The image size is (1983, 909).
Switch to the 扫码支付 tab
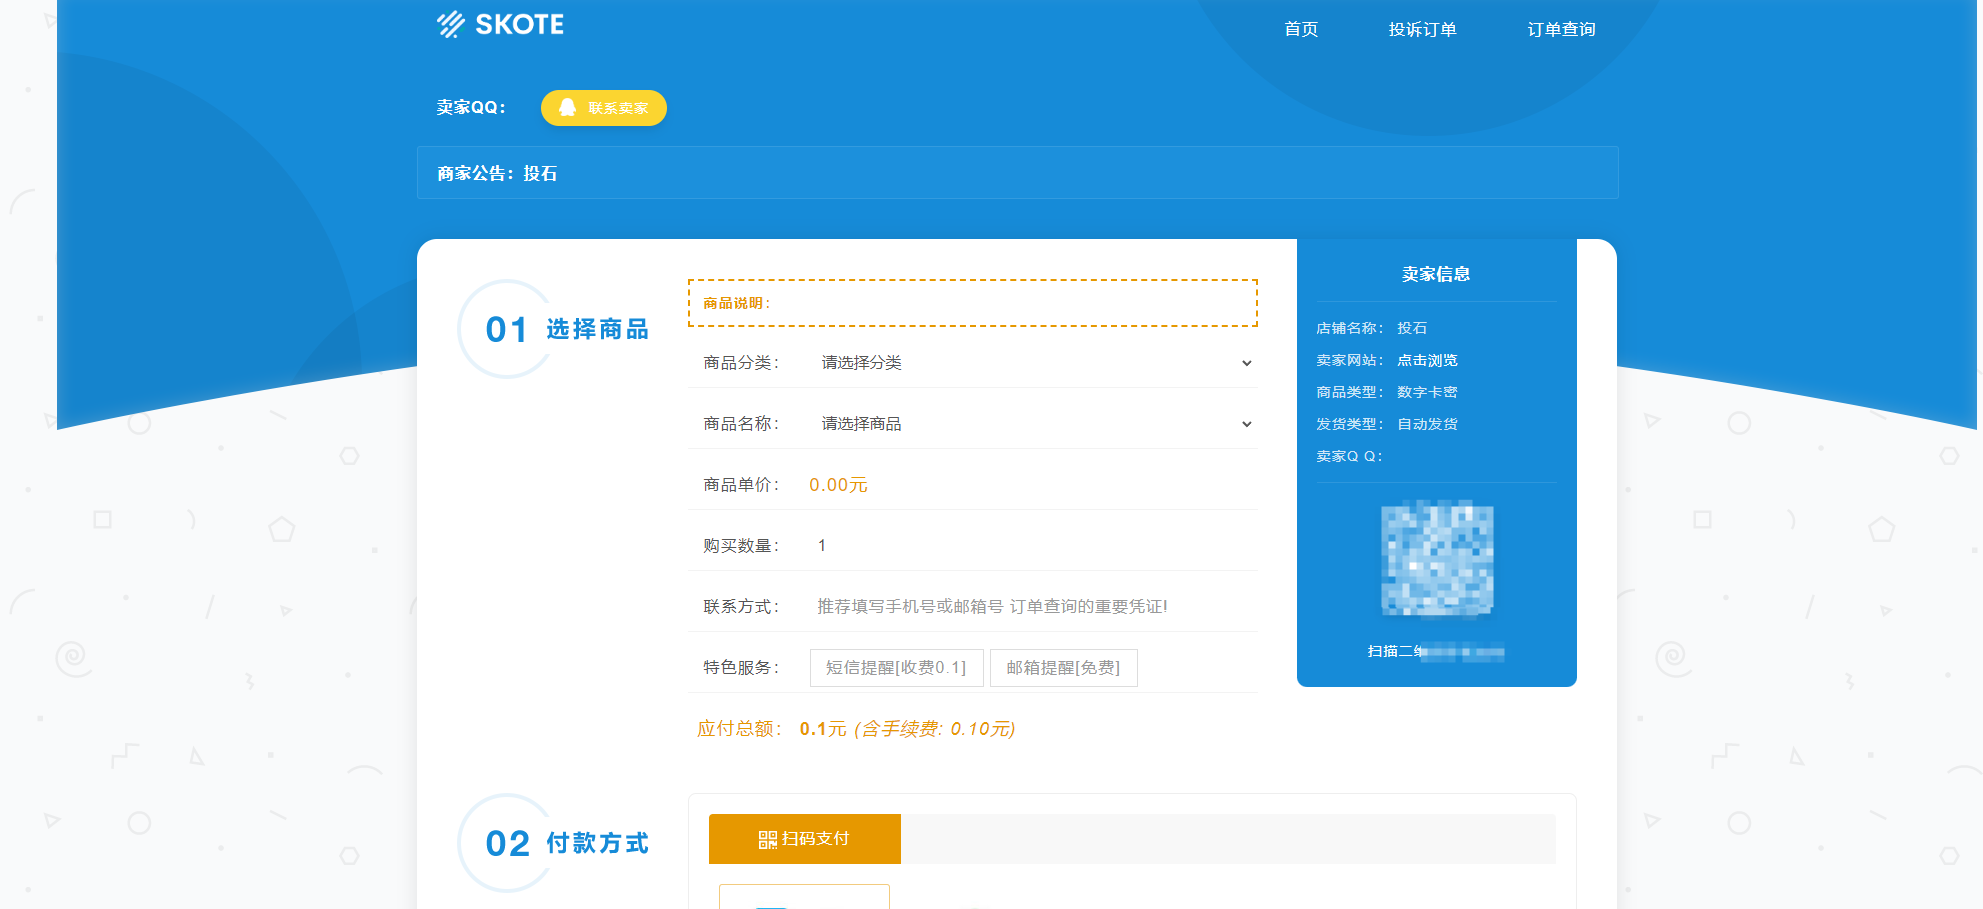pyautogui.click(x=805, y=839)
